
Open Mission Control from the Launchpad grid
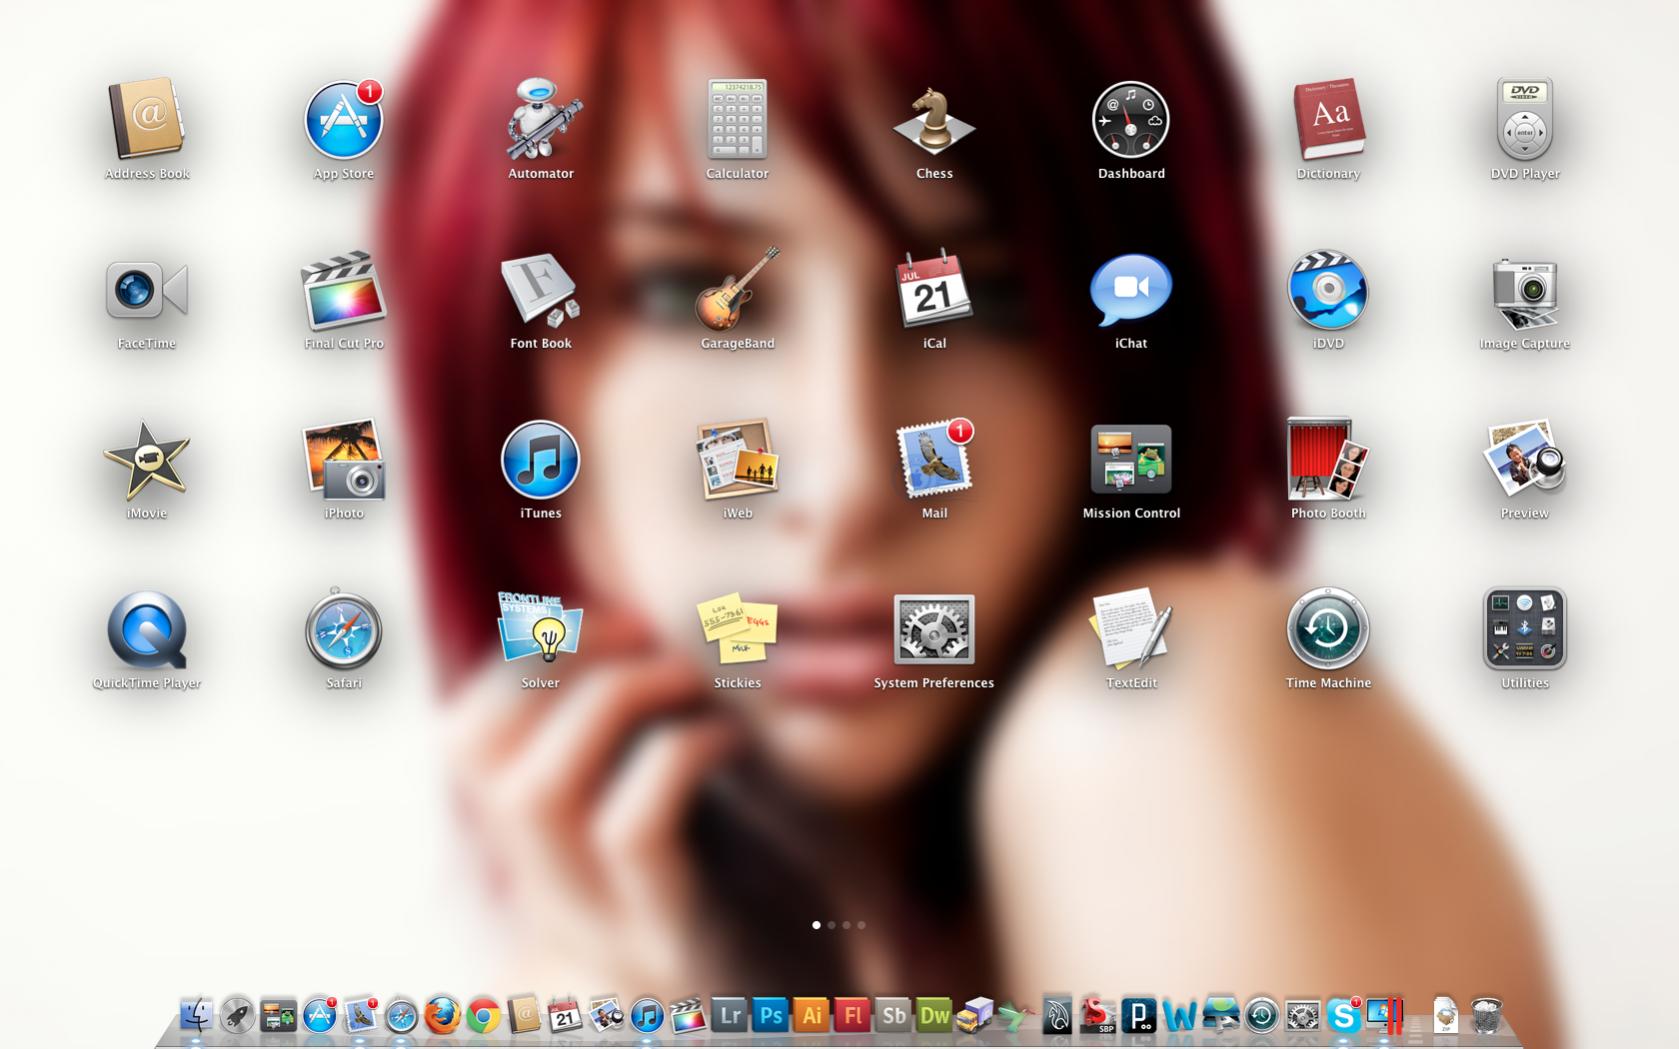(x=1131, y=460)
